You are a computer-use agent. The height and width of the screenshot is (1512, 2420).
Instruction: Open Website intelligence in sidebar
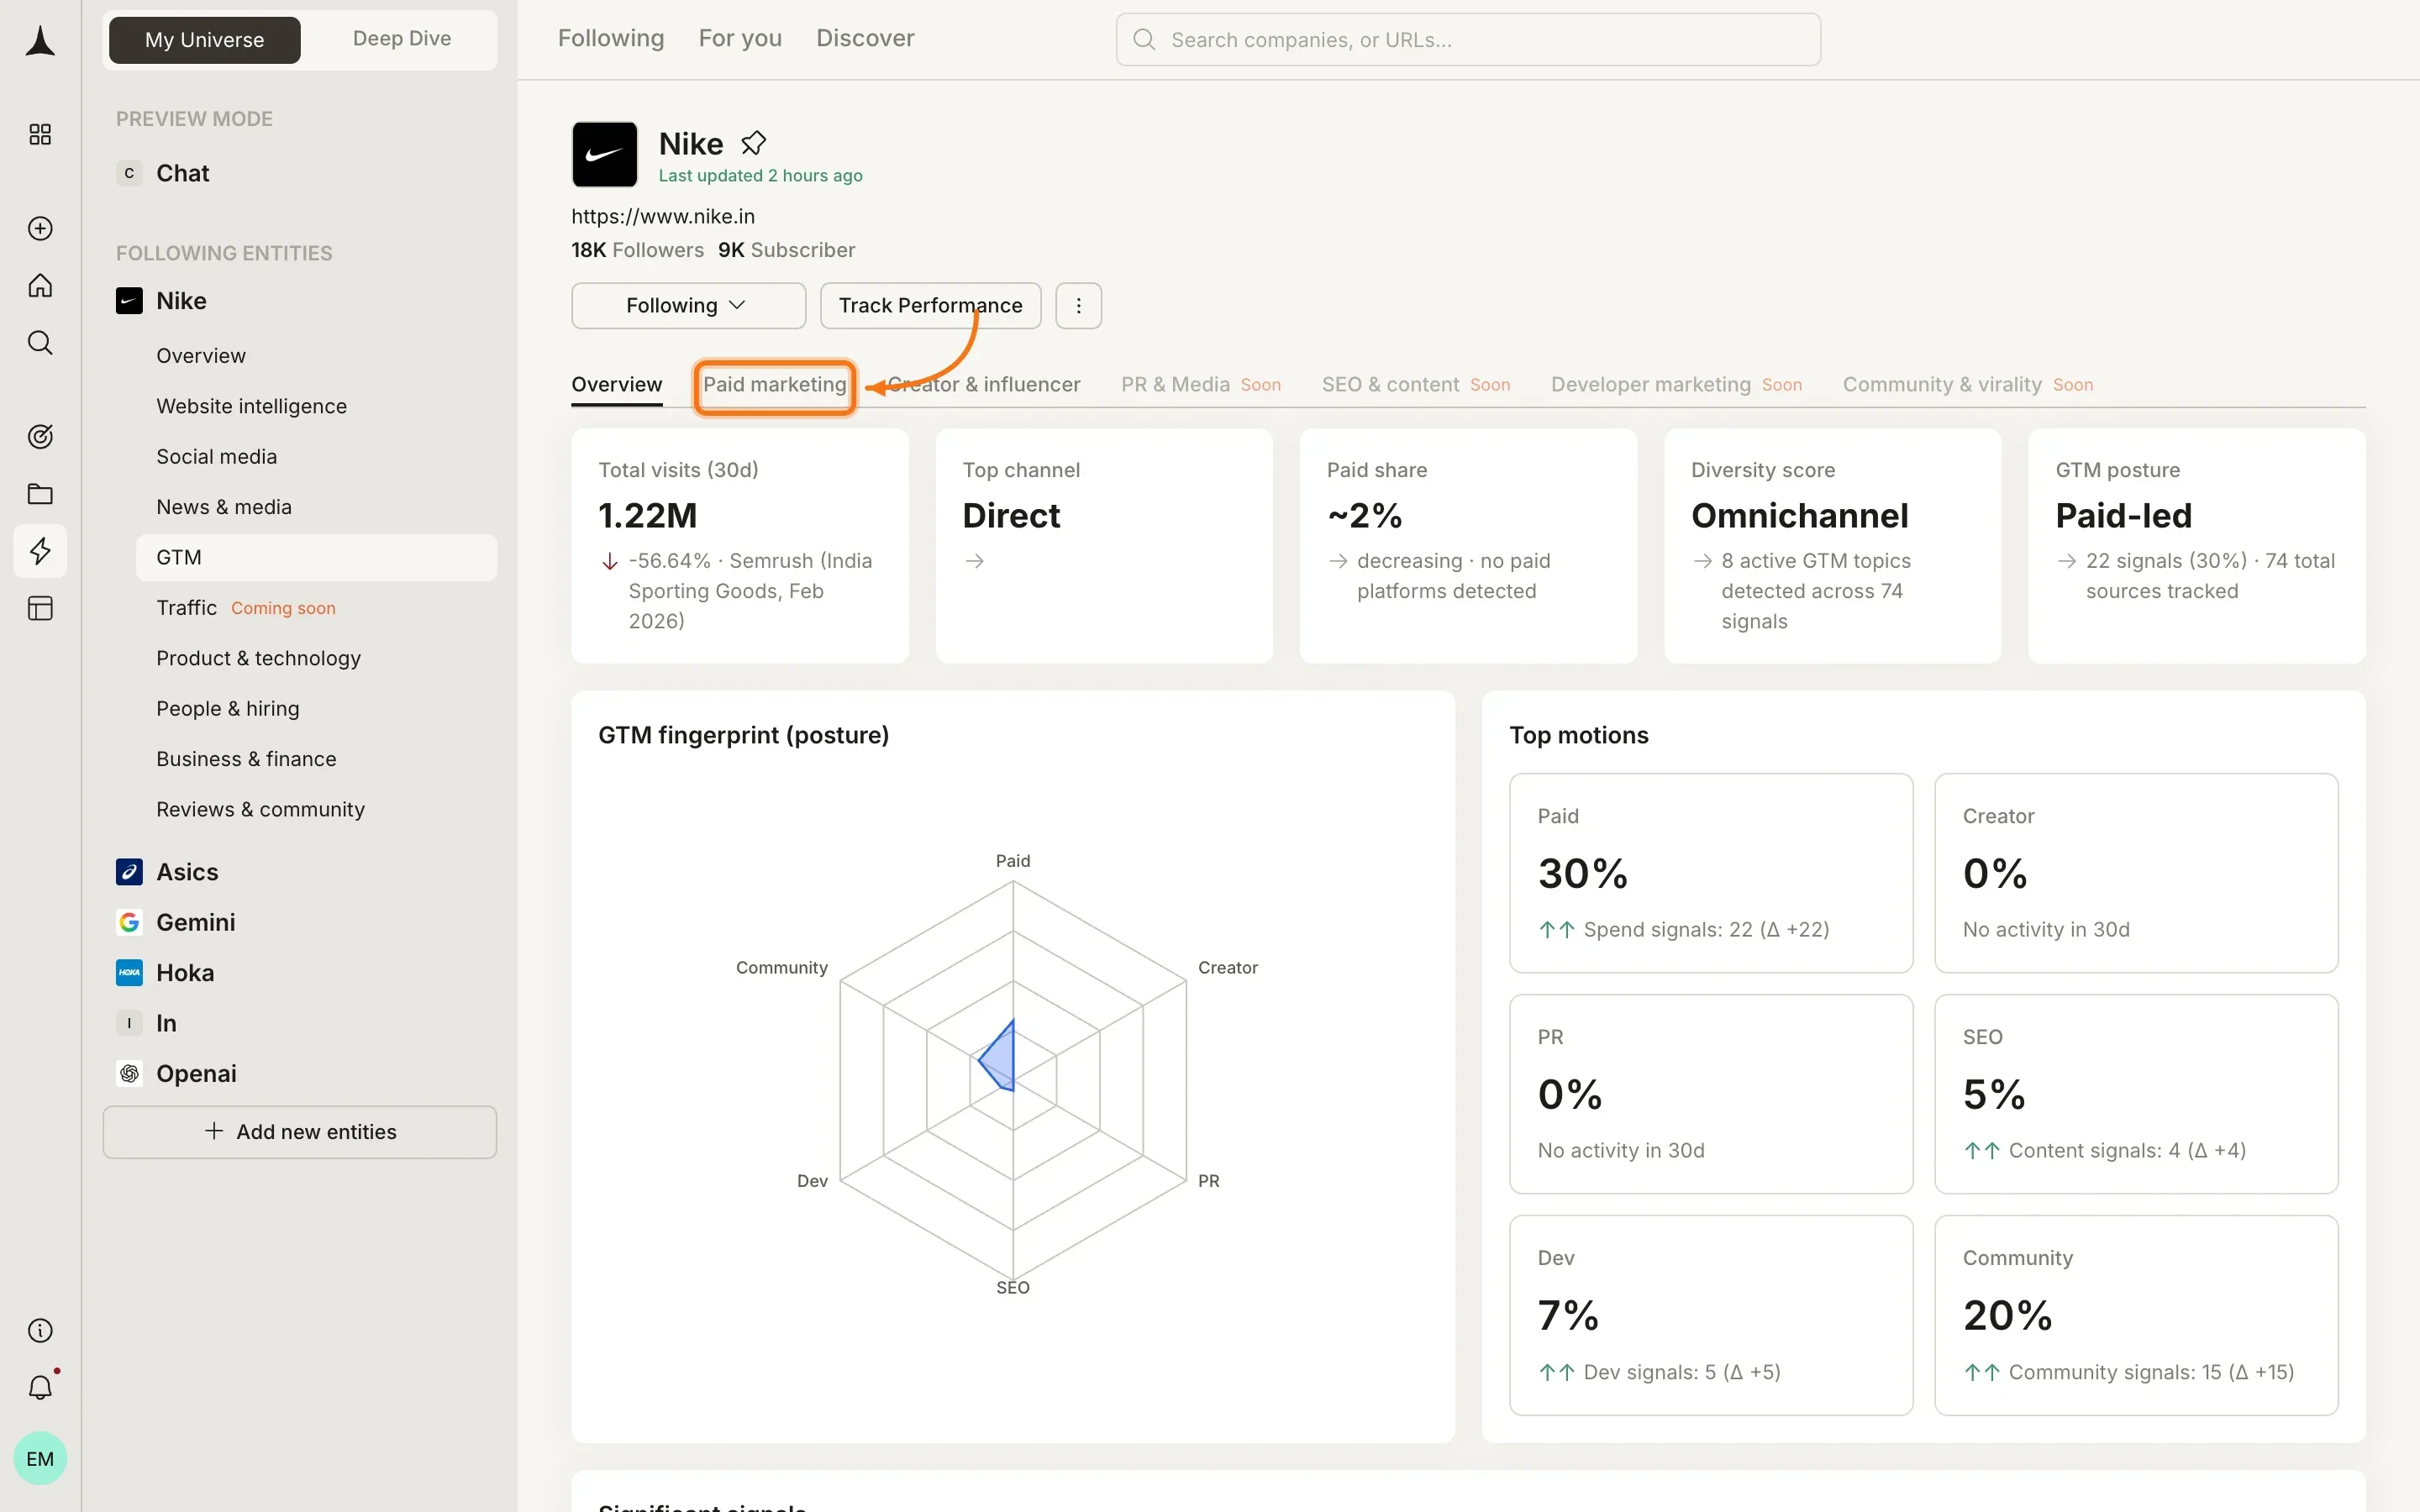(251, 406)
